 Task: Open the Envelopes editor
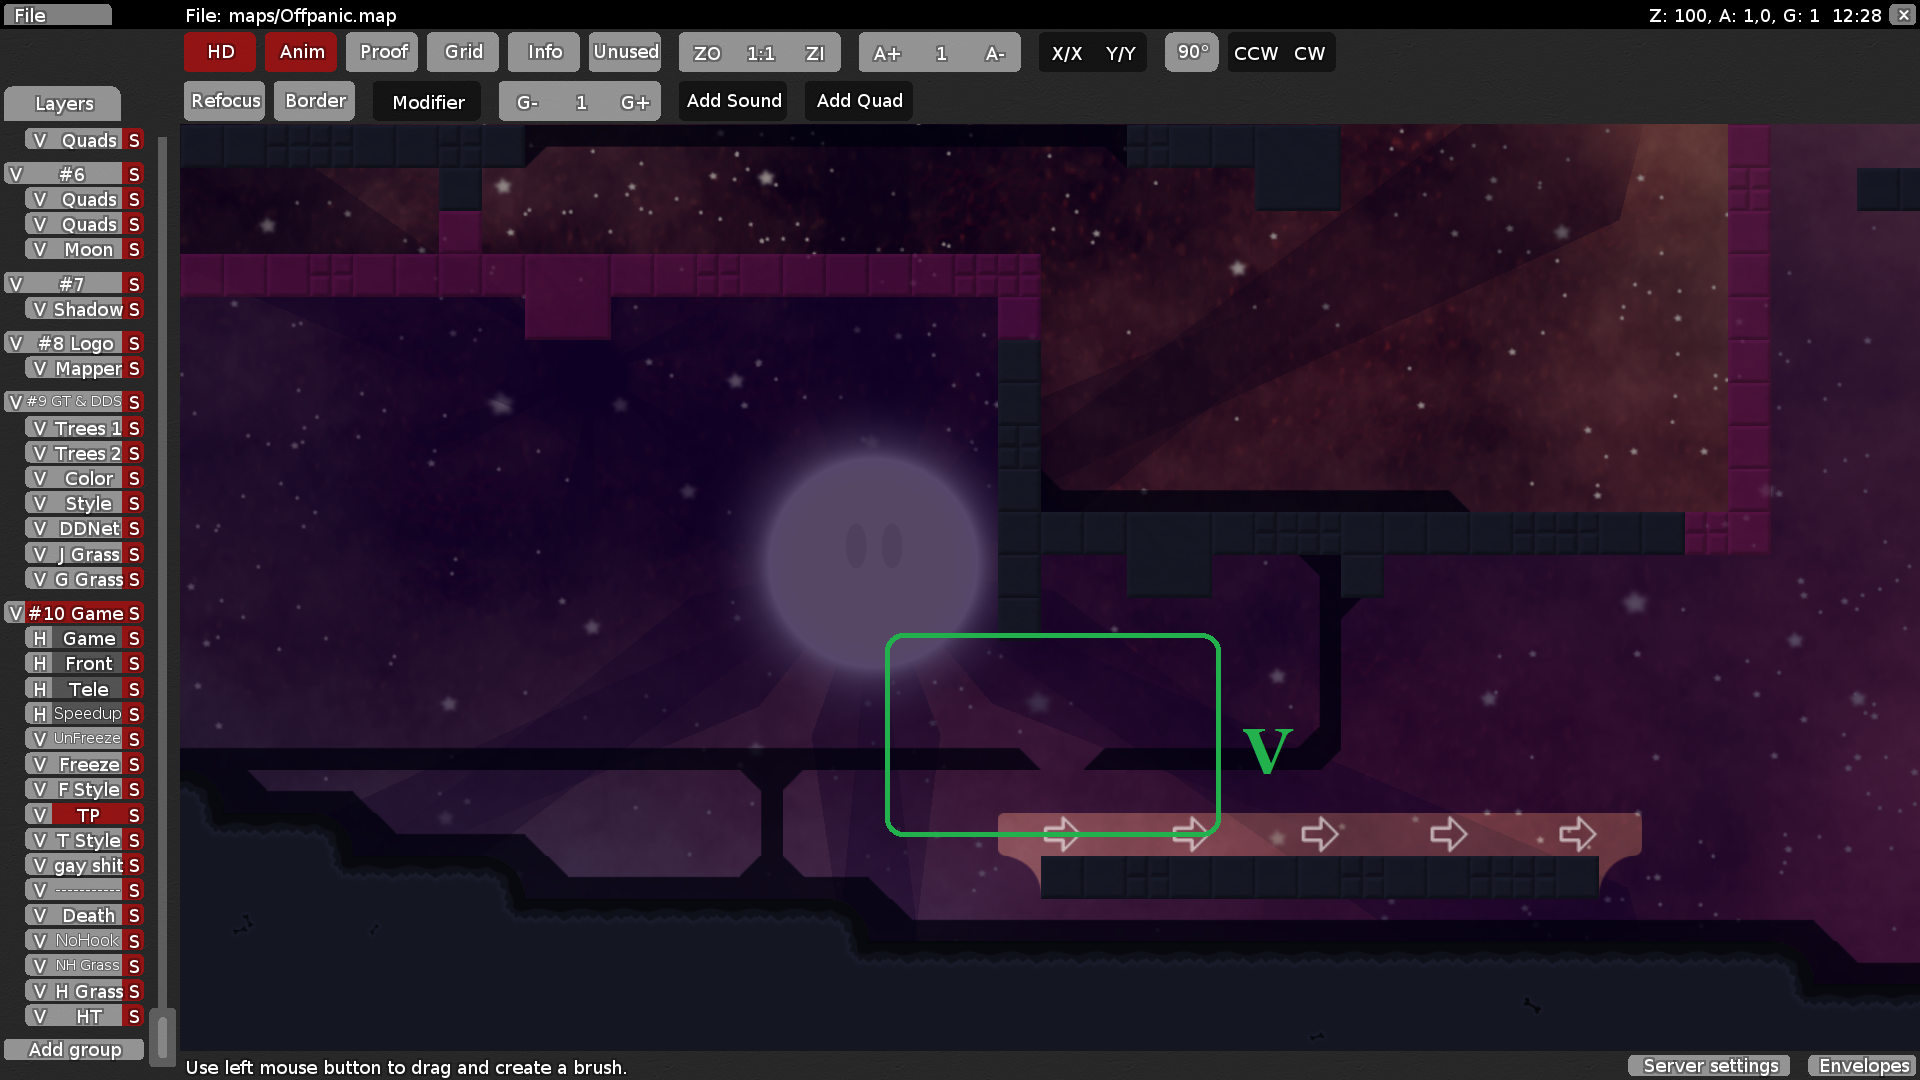pos(1862,1065)
